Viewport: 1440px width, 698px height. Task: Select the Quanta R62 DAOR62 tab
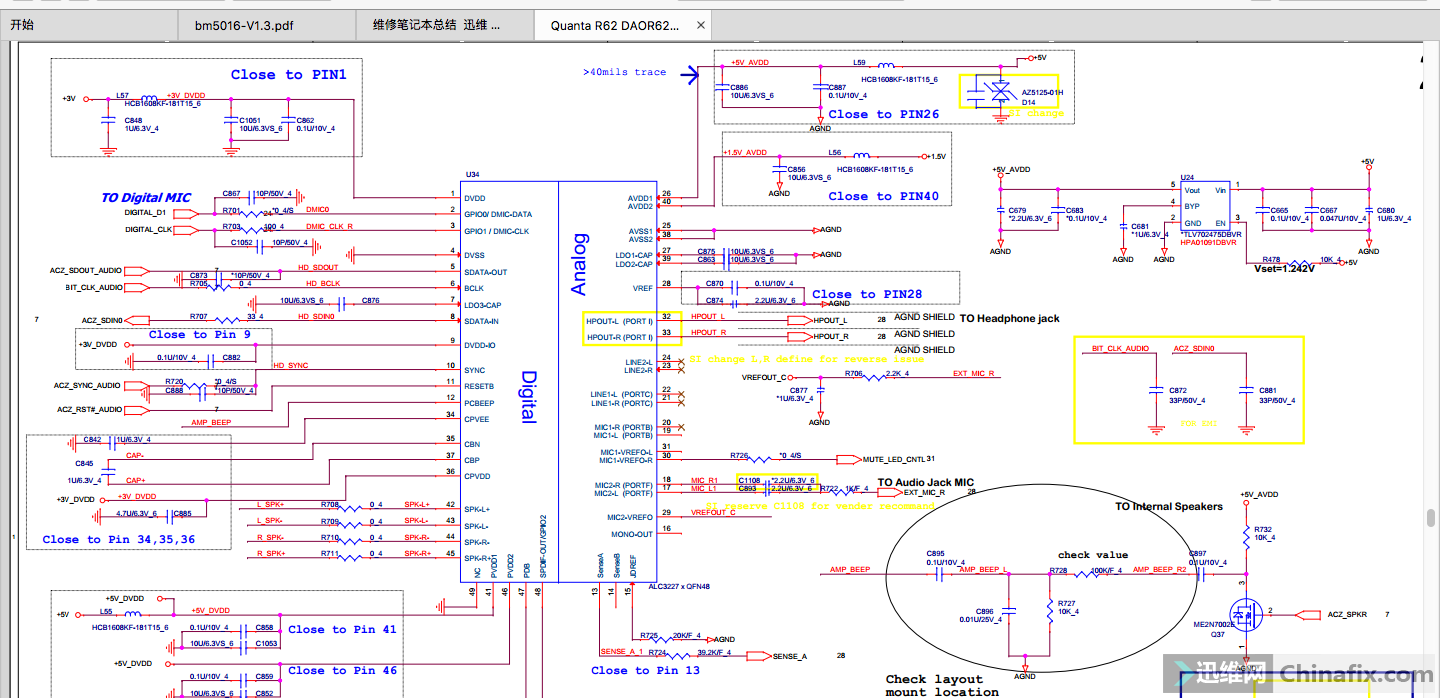614,25
